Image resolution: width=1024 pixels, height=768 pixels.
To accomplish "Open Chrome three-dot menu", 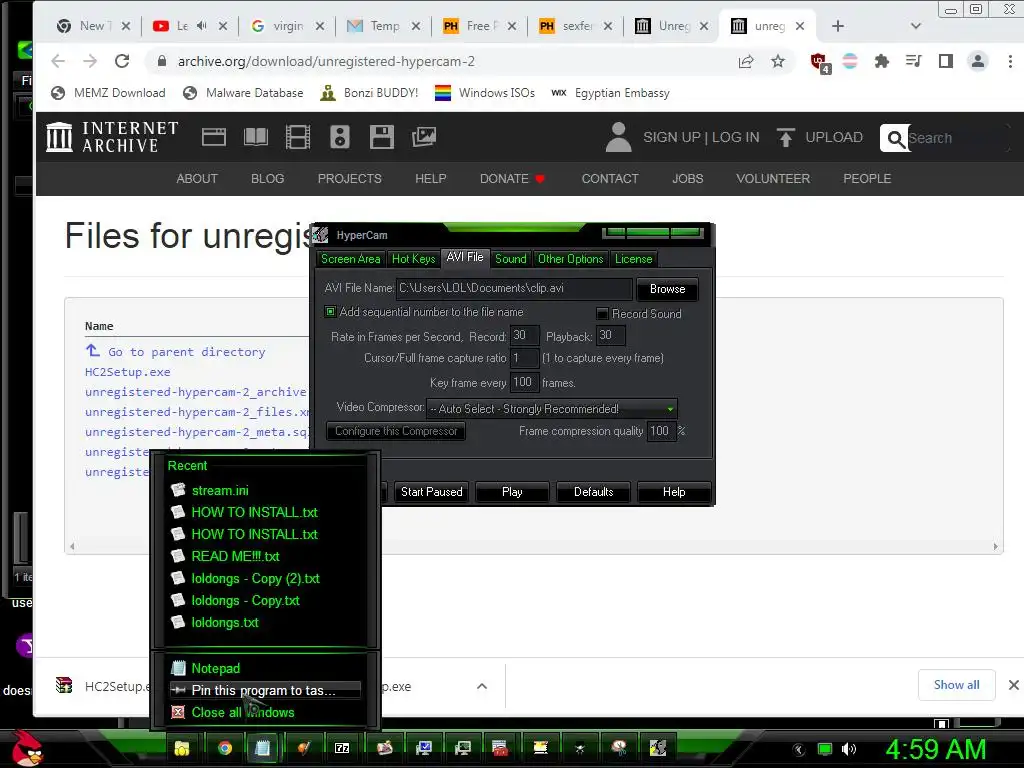I will coord(1010,61).
